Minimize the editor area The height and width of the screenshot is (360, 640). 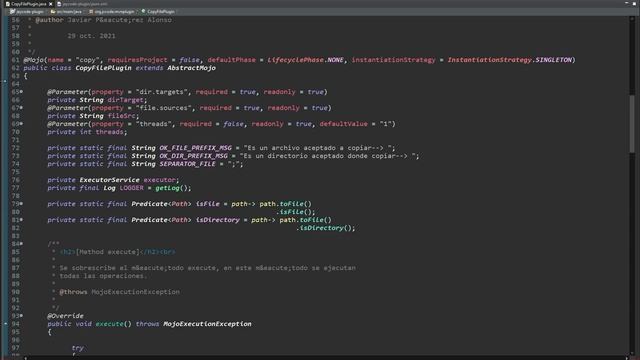(x=627, y=3)
